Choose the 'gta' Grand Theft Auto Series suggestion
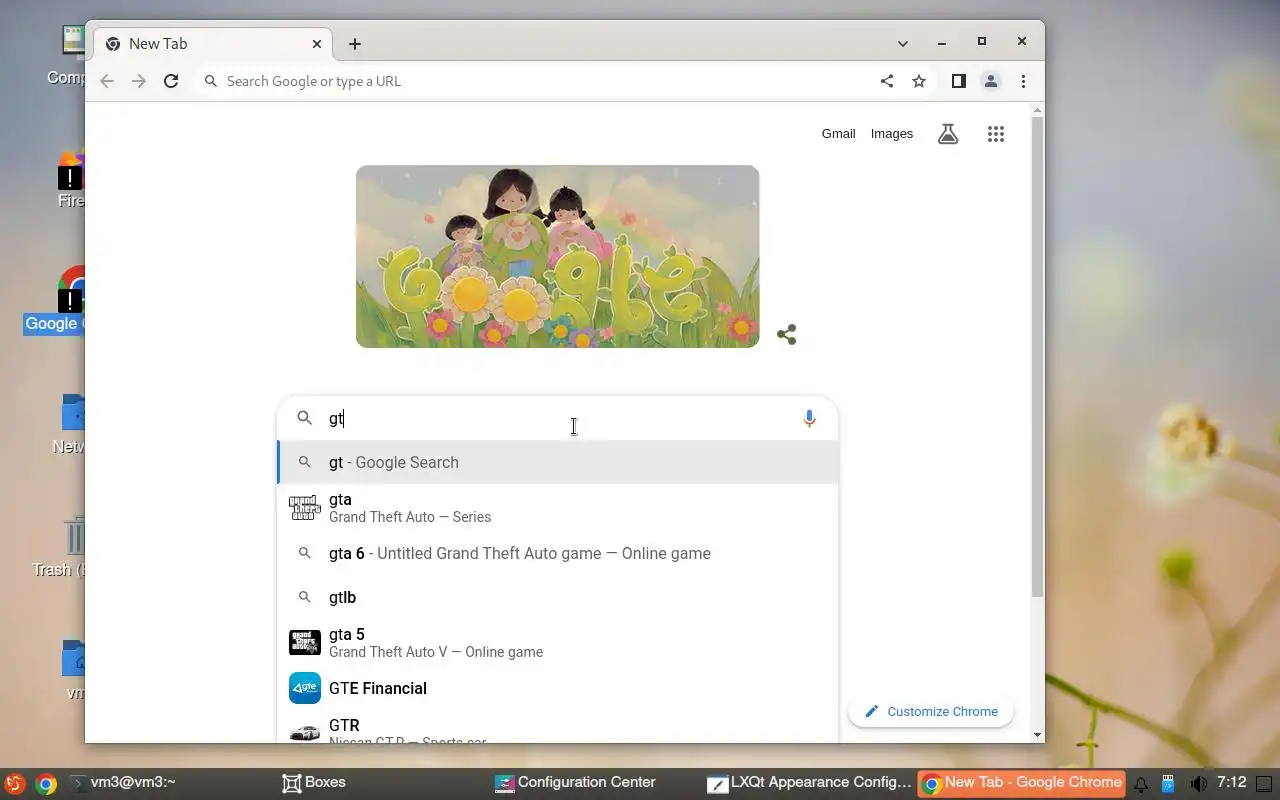The width and height of the screenshot is (1280, 800). pos(557,507)
